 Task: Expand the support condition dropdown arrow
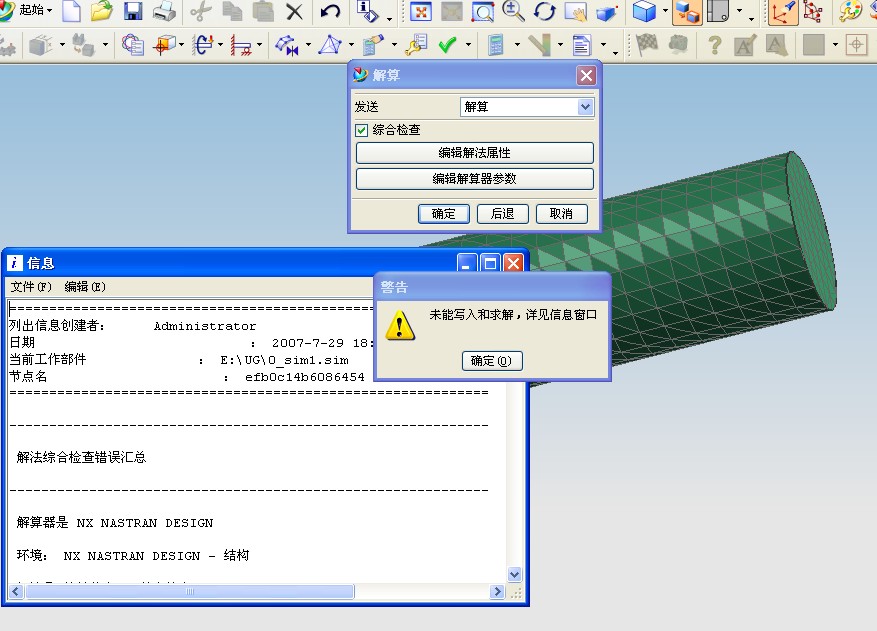259,45
